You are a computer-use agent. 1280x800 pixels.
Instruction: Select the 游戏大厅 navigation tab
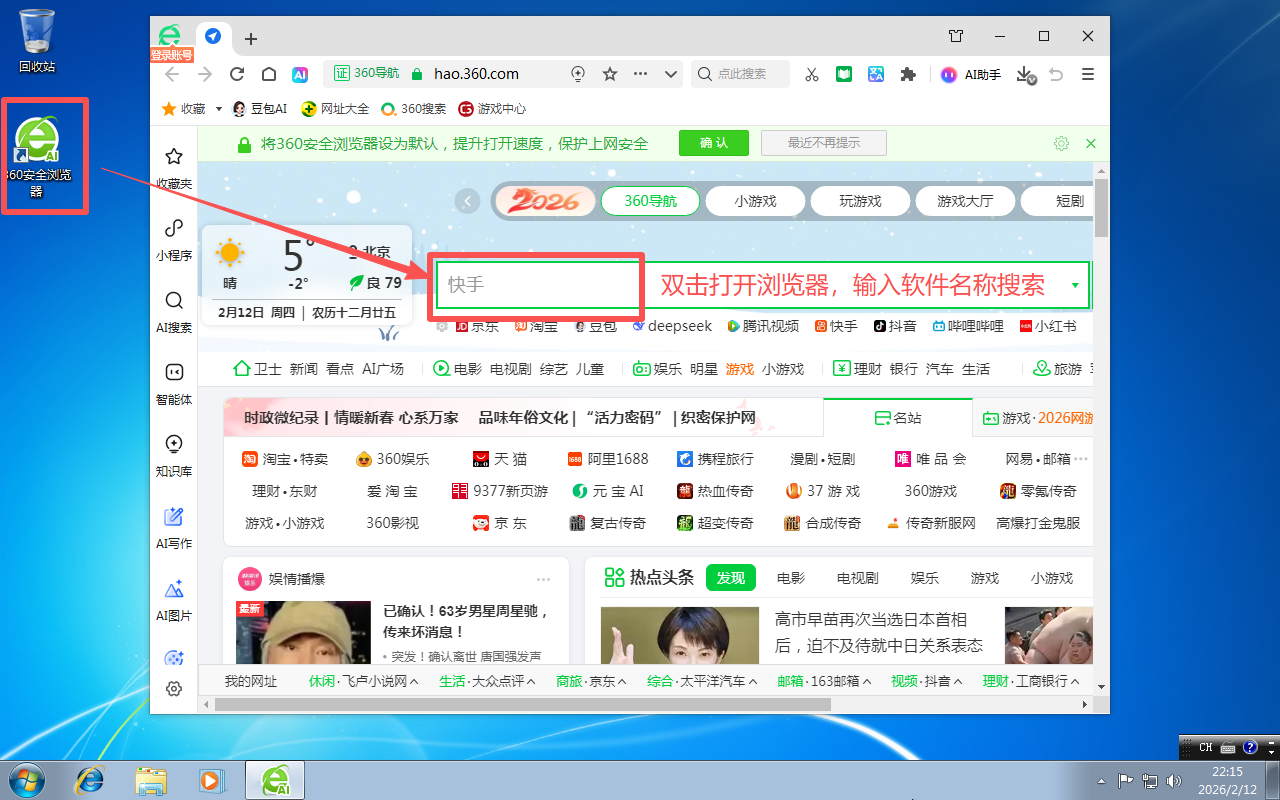[x=965, y=201]
